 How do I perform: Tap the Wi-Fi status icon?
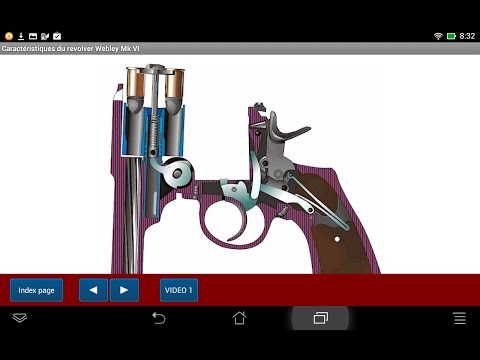(438, 36)
